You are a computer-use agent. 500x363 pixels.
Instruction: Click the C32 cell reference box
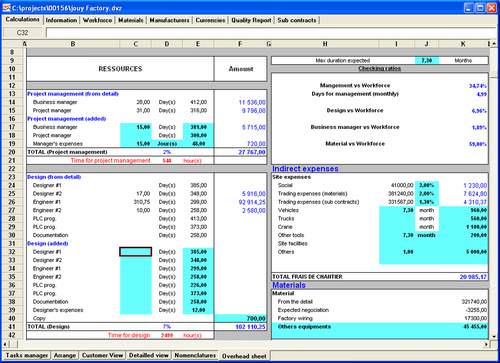tap(23, 33)
